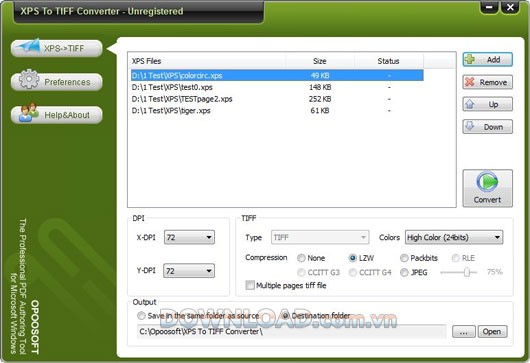Open the Colors High Color dropdown
Viewport: 530px width, 363px height.
click(x=454, y=237)
